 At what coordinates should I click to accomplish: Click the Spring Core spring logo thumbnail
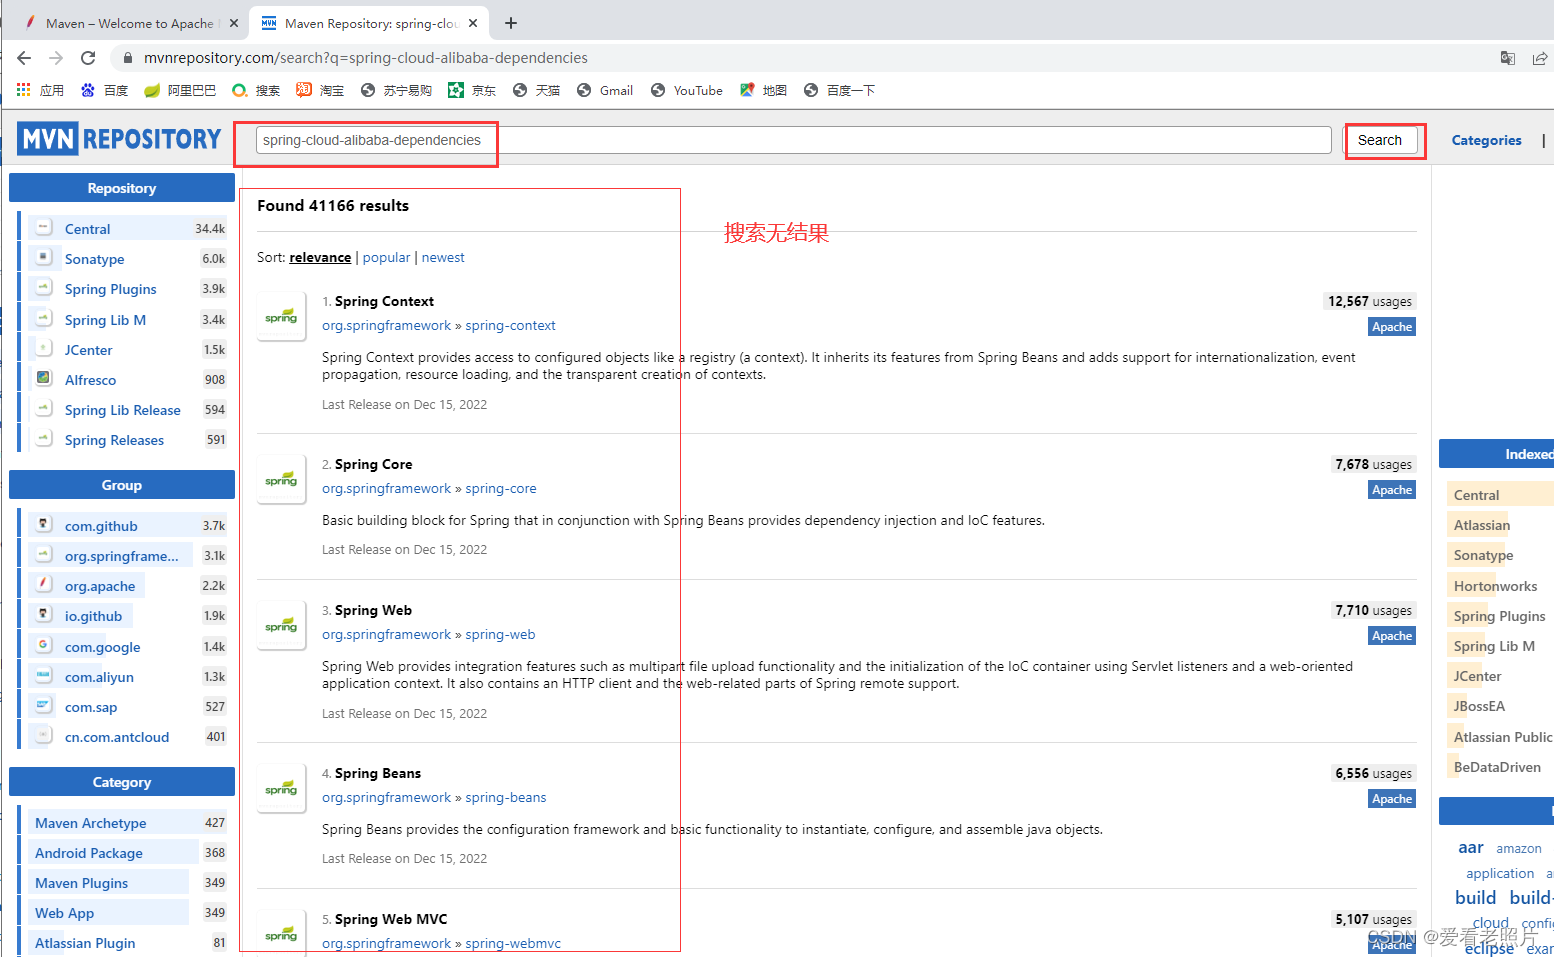click(281, 479)
